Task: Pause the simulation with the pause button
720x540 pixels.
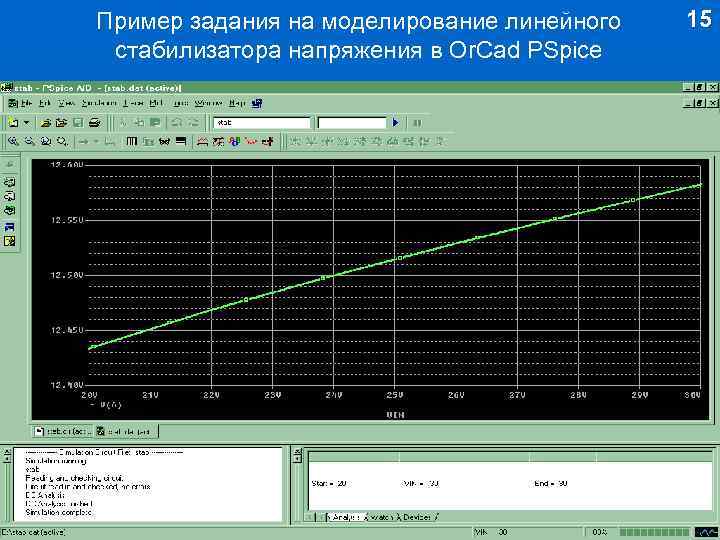Action: [417, 123]
